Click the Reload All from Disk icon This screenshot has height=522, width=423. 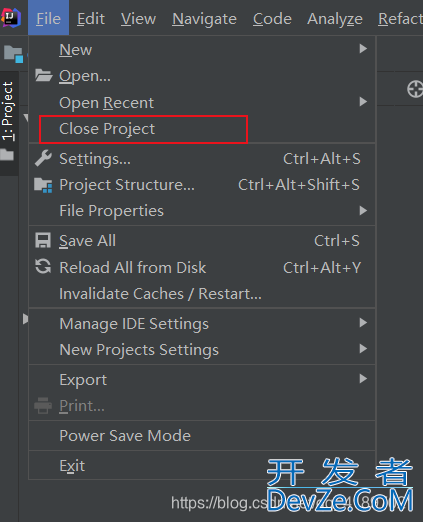click(x=43, y=267)
